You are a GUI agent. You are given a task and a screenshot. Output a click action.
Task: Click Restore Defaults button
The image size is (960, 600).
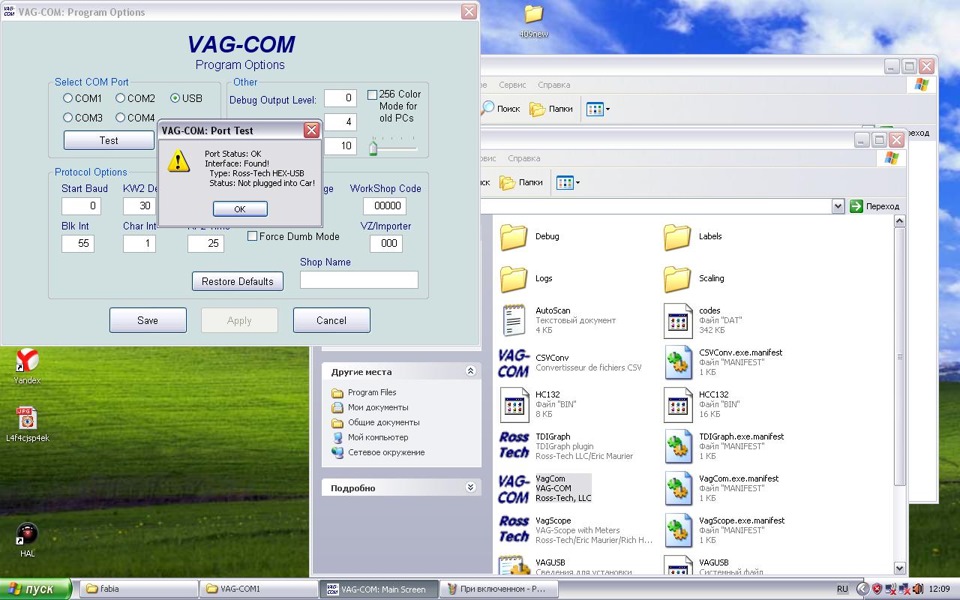coord(238,281)
